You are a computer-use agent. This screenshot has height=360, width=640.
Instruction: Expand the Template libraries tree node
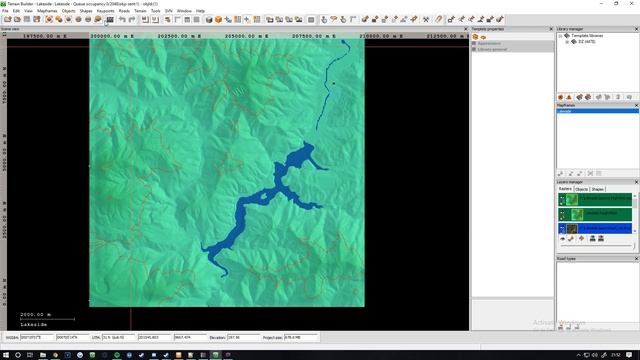pos(560,36)
